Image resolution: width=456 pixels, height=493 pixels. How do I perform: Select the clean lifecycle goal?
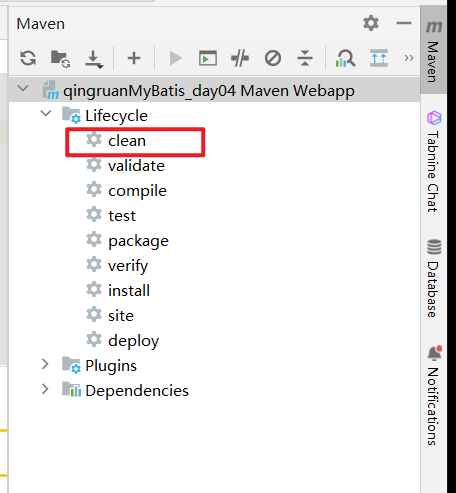[x=127, y=141]
